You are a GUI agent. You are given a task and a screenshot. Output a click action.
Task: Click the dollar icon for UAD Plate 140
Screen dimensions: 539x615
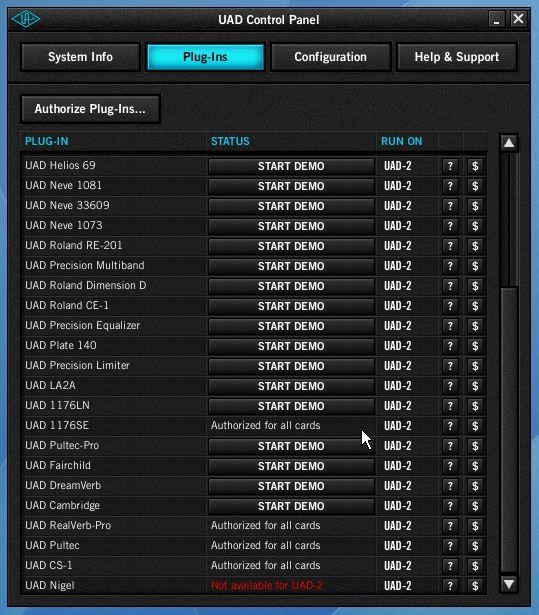point(475,346)
